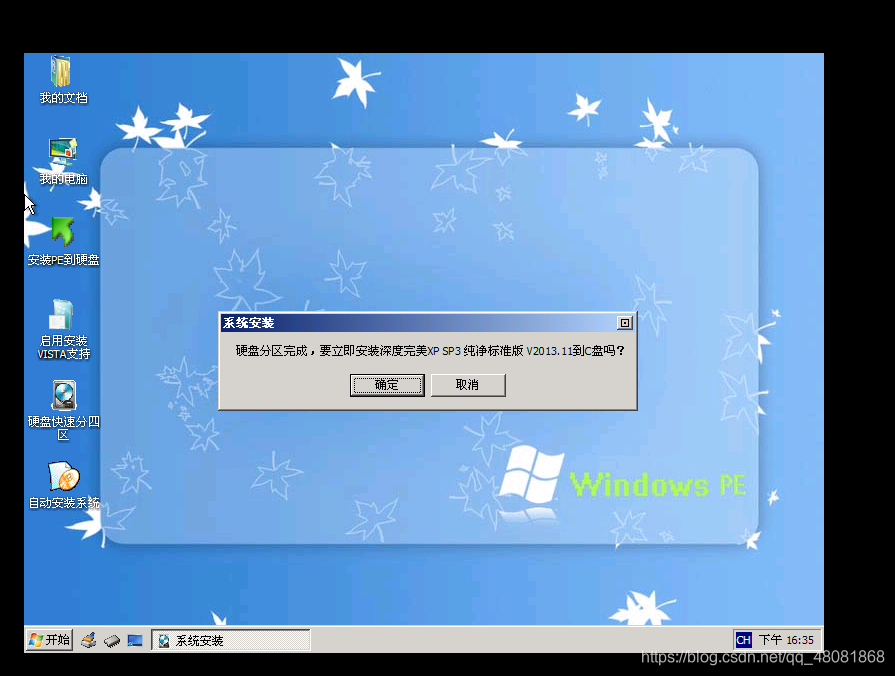Click the 系统安装 dialog title-bar button
The height and width of the screenshot is (676, 895).
click(x=624, y=323)
